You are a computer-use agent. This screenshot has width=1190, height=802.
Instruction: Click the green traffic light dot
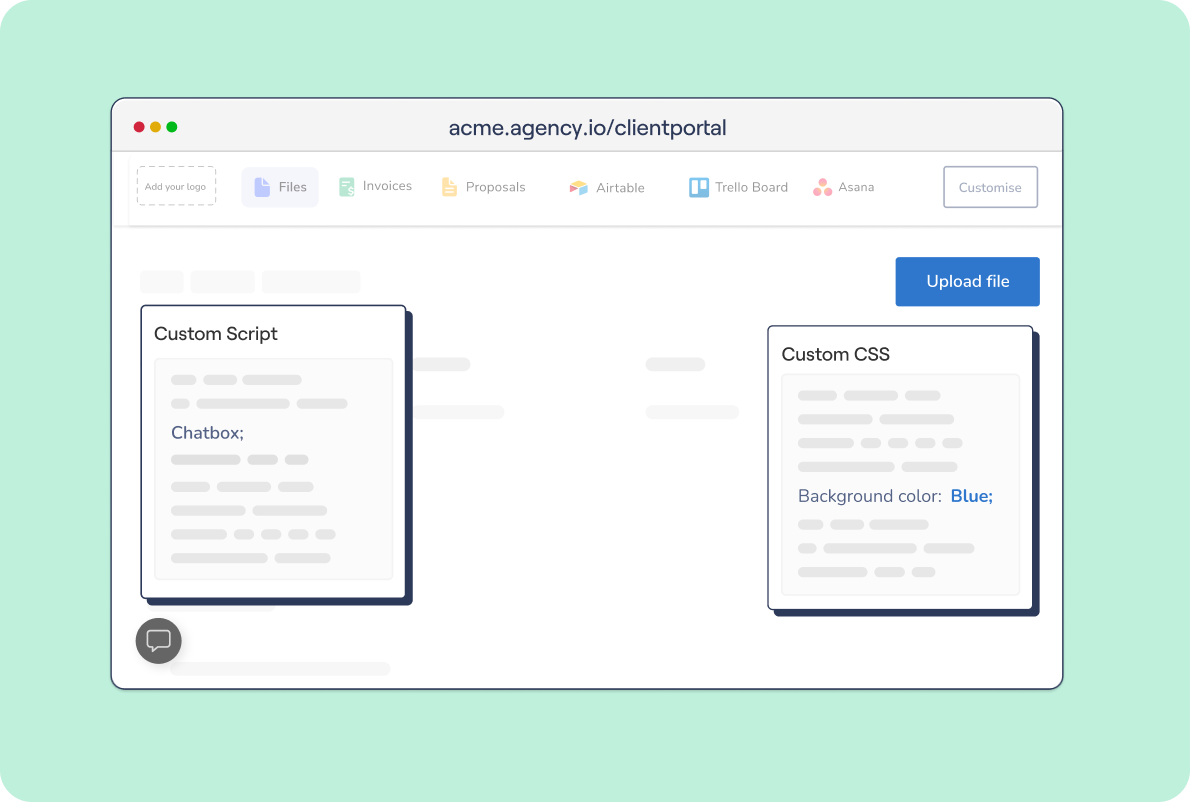(x=172, y=127)
